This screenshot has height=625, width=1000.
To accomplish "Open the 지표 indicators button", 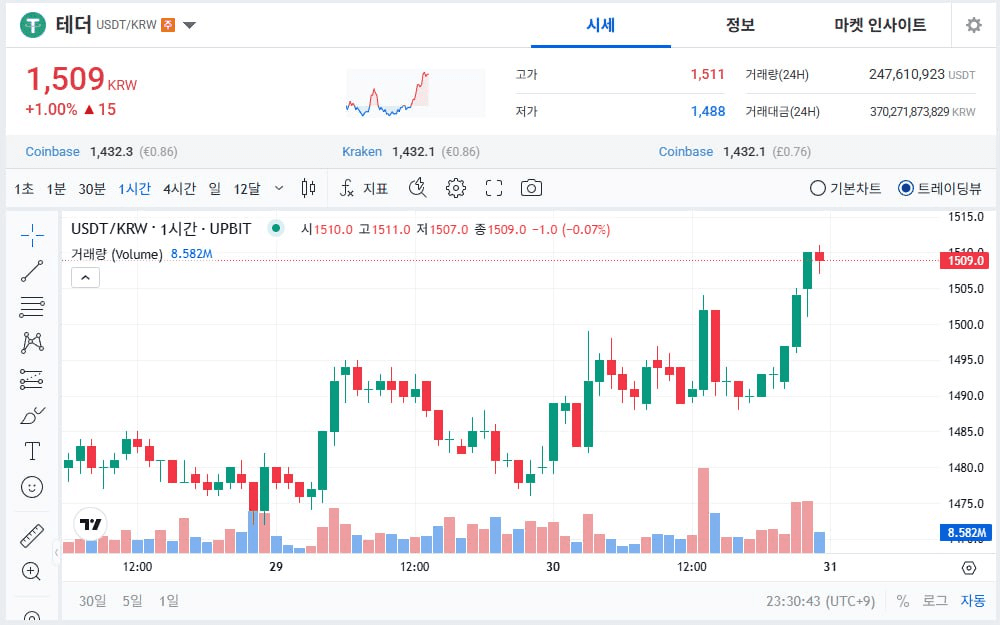I will [364, 188].
